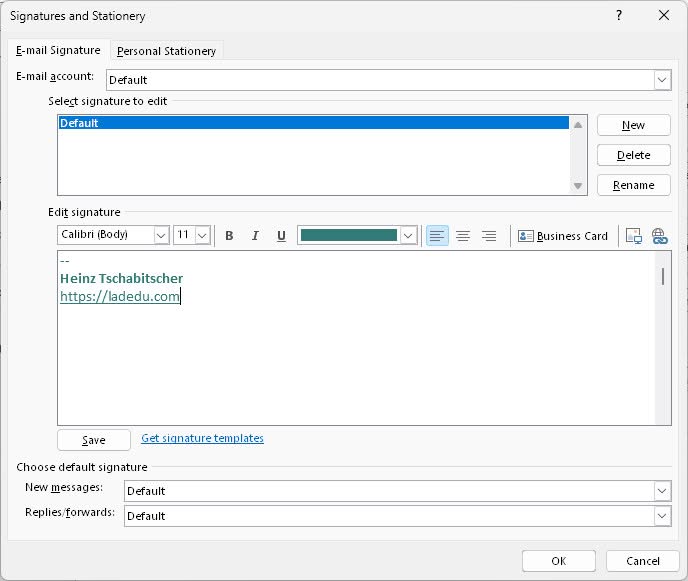
Task: Open Get signature templates link
Action: click(202, 438)
